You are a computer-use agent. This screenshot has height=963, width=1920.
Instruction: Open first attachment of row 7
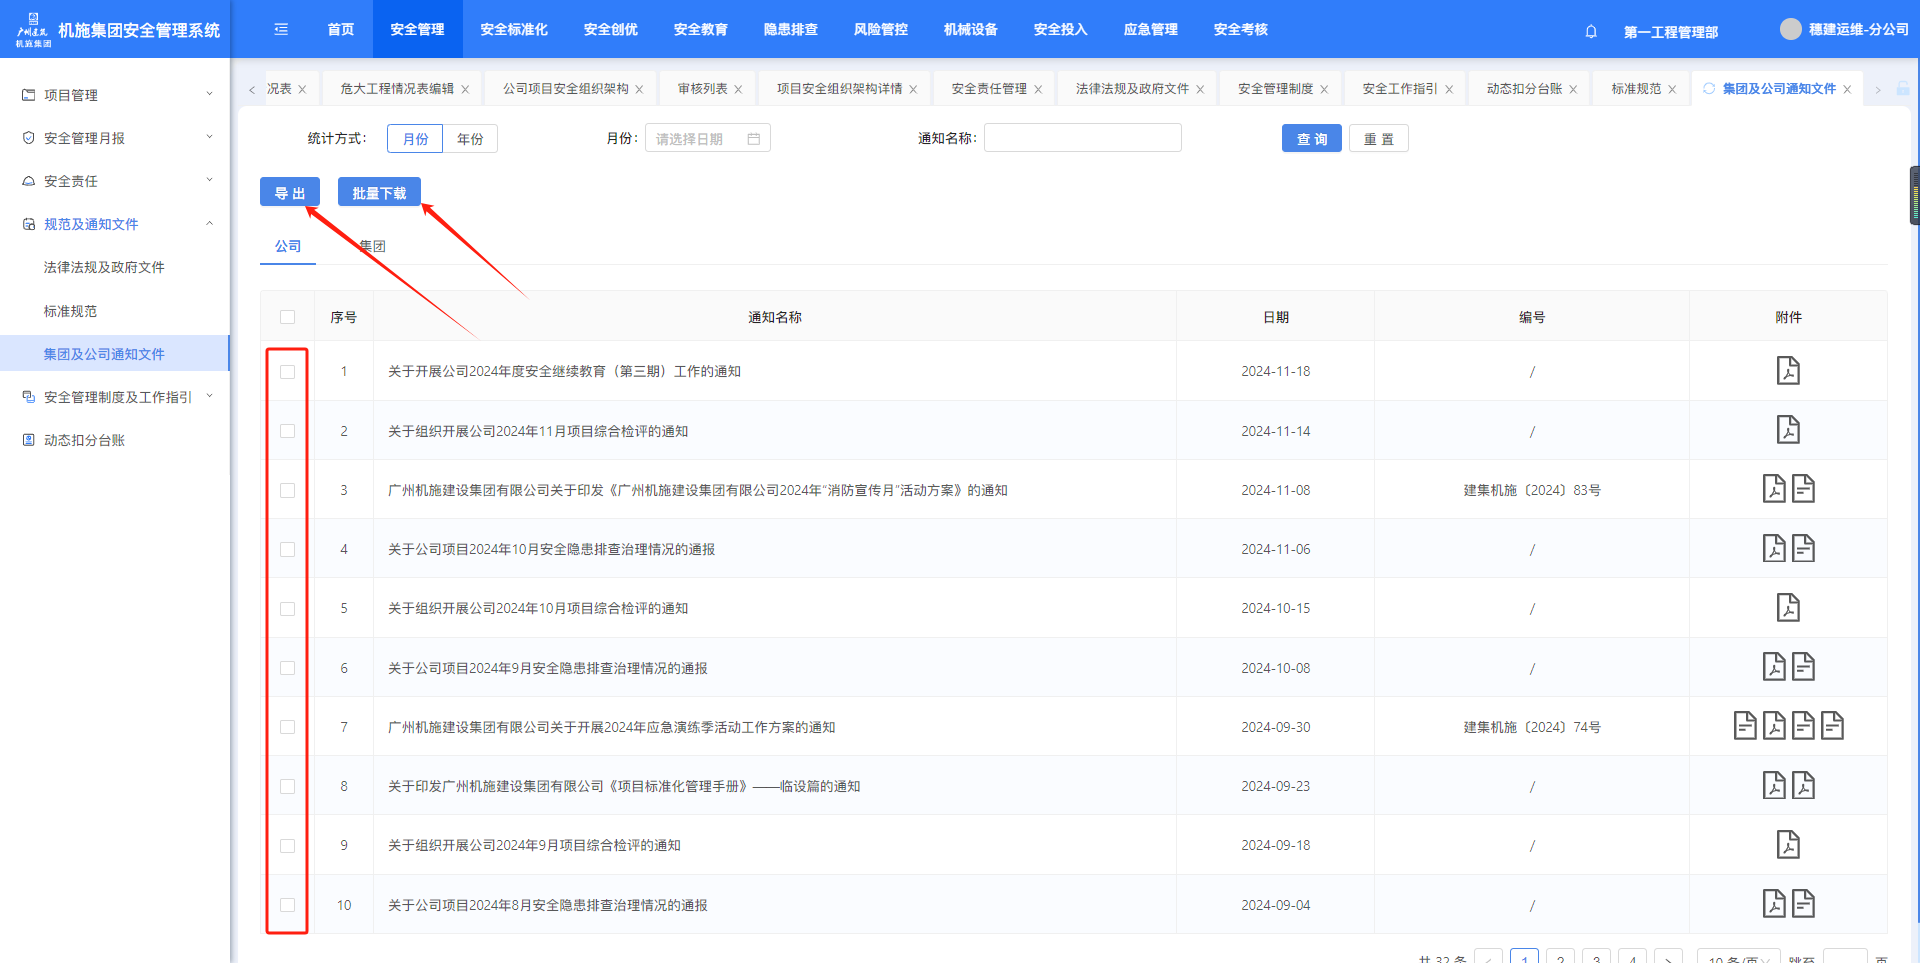[x=1744, y=726]
